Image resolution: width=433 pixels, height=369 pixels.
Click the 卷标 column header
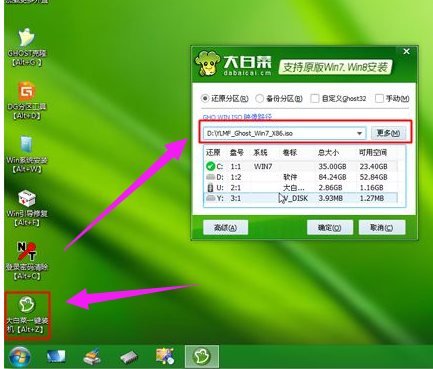click(x=290, y=153)
